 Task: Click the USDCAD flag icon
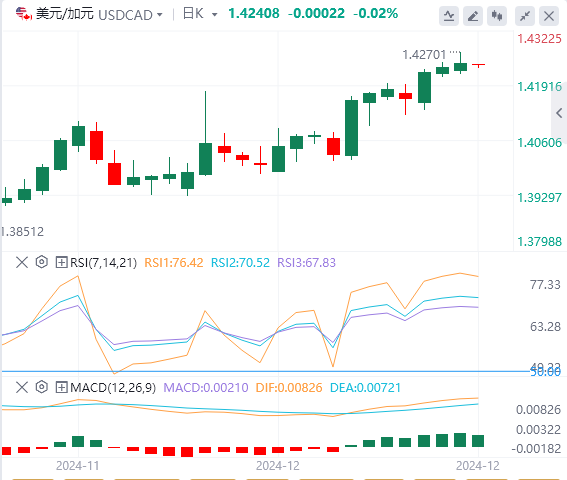coord(24,14)
